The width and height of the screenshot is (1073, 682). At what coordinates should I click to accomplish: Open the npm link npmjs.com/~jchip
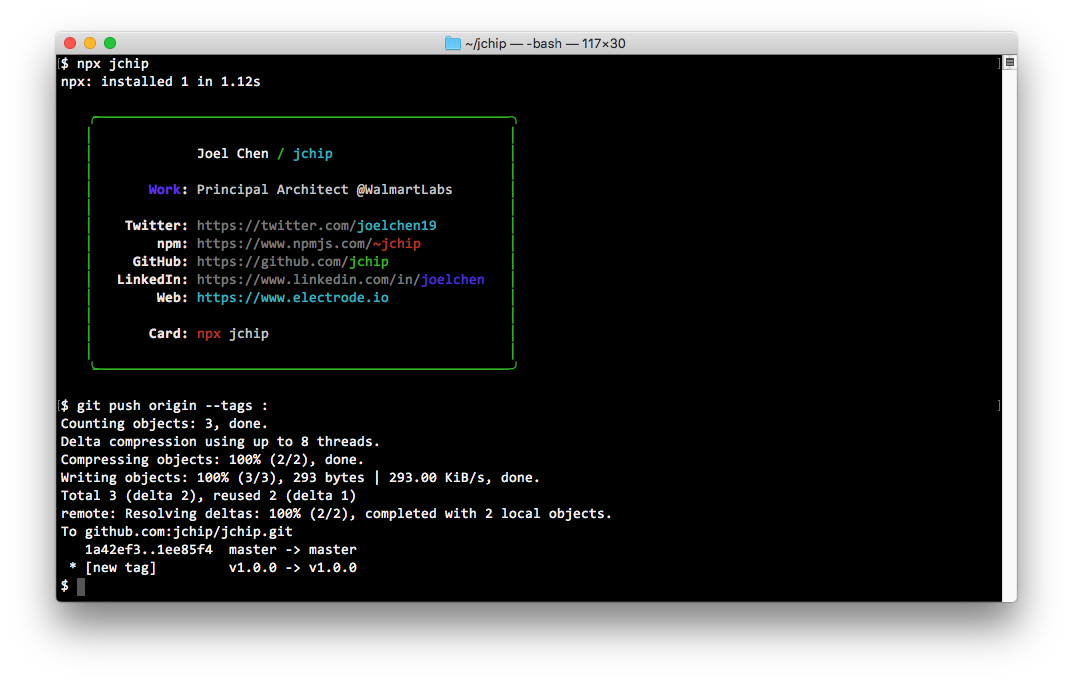tap(309, 244)
